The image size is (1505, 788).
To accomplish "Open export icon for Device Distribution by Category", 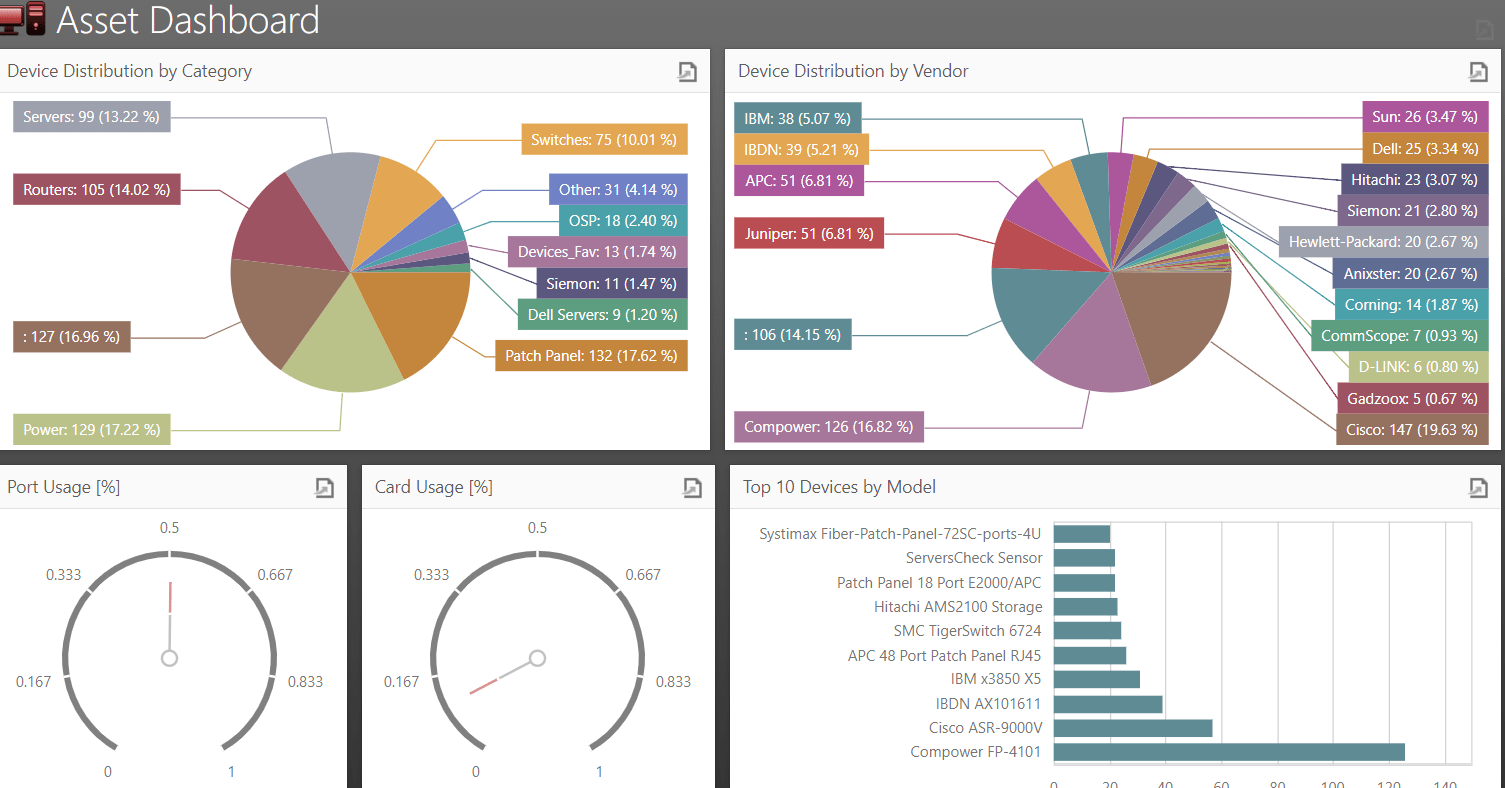I will 687,71.
